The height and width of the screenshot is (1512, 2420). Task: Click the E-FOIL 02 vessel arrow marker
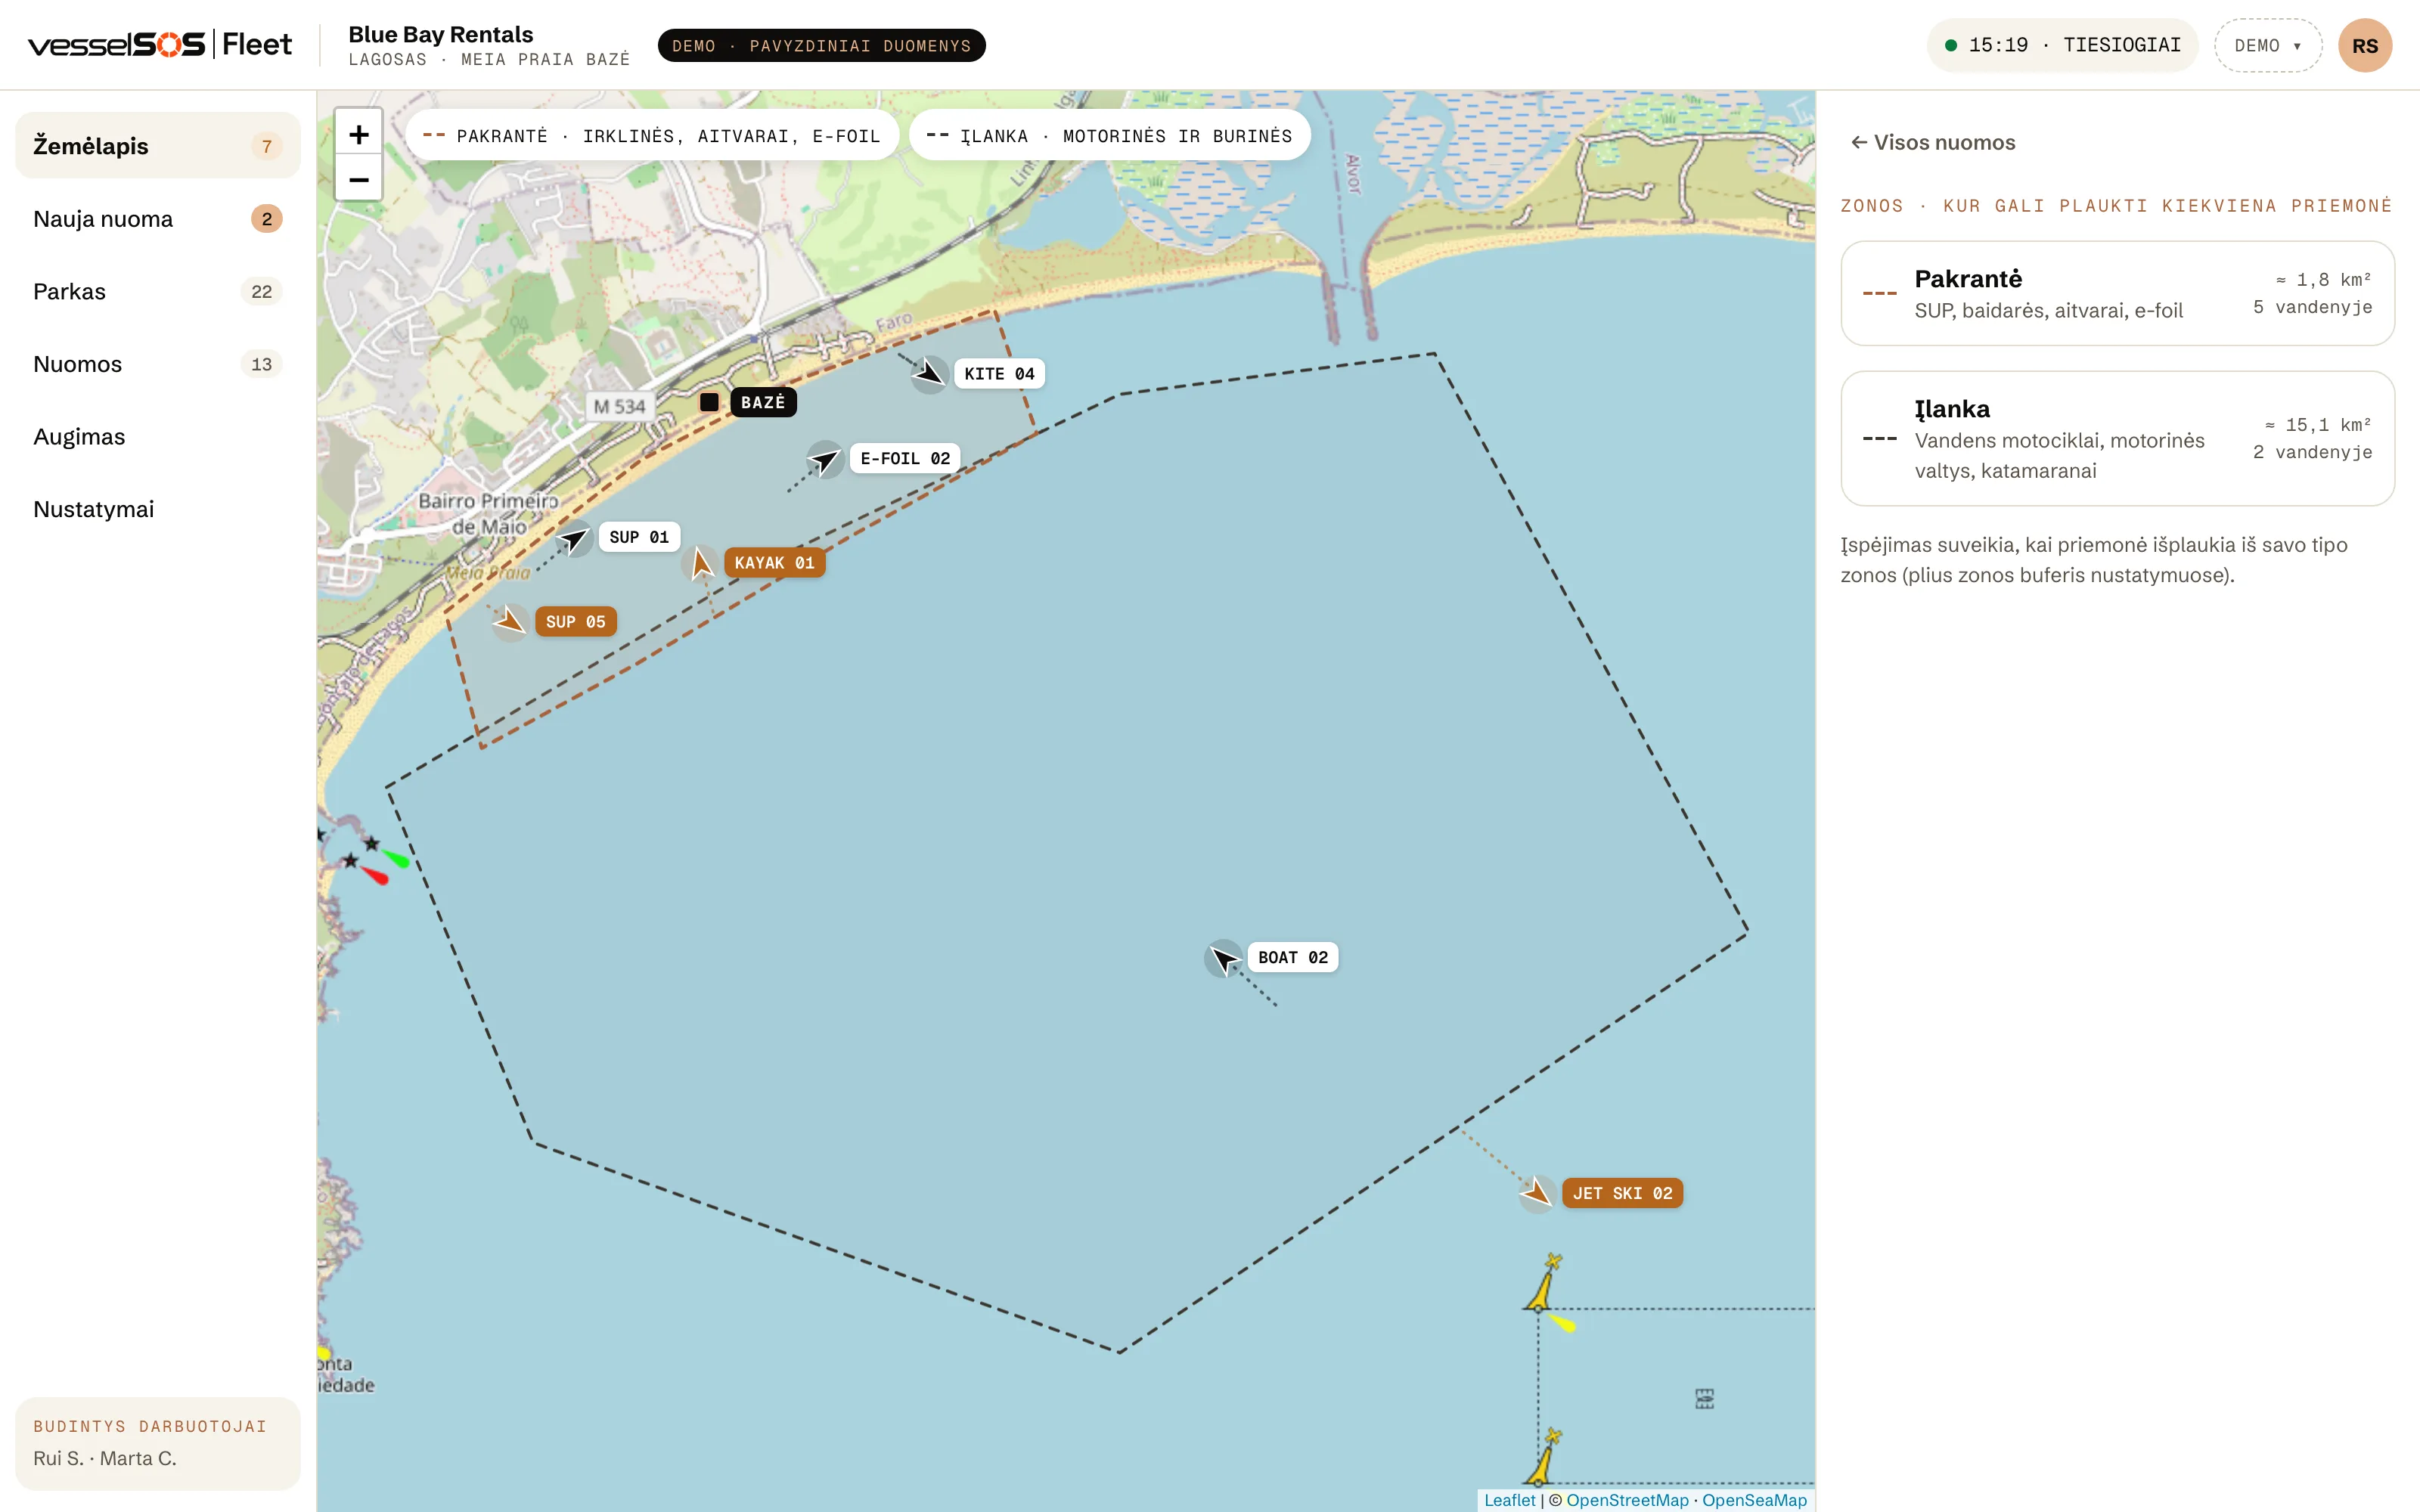pyautogui.click(x=825, y=460)
